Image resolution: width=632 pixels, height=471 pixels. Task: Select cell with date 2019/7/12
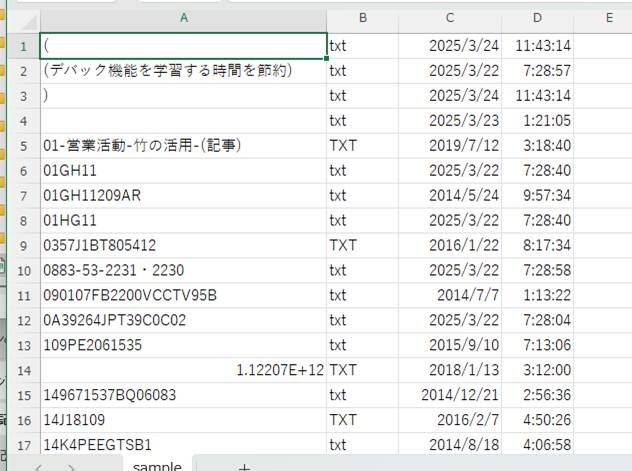[451, 146]
